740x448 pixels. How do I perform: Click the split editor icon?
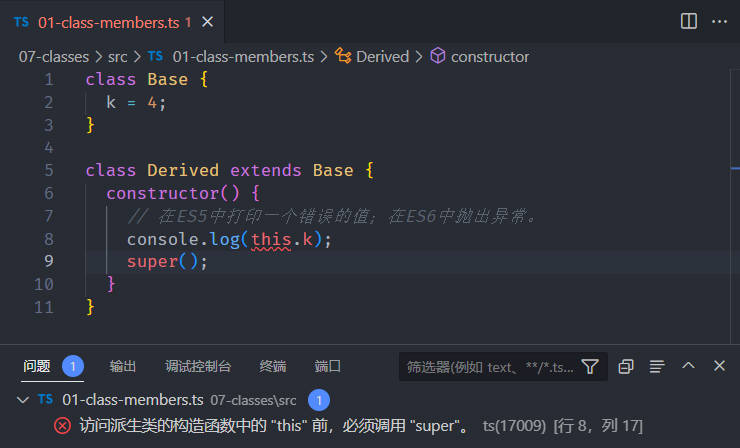pyautogui.click(x=688, y=21)
